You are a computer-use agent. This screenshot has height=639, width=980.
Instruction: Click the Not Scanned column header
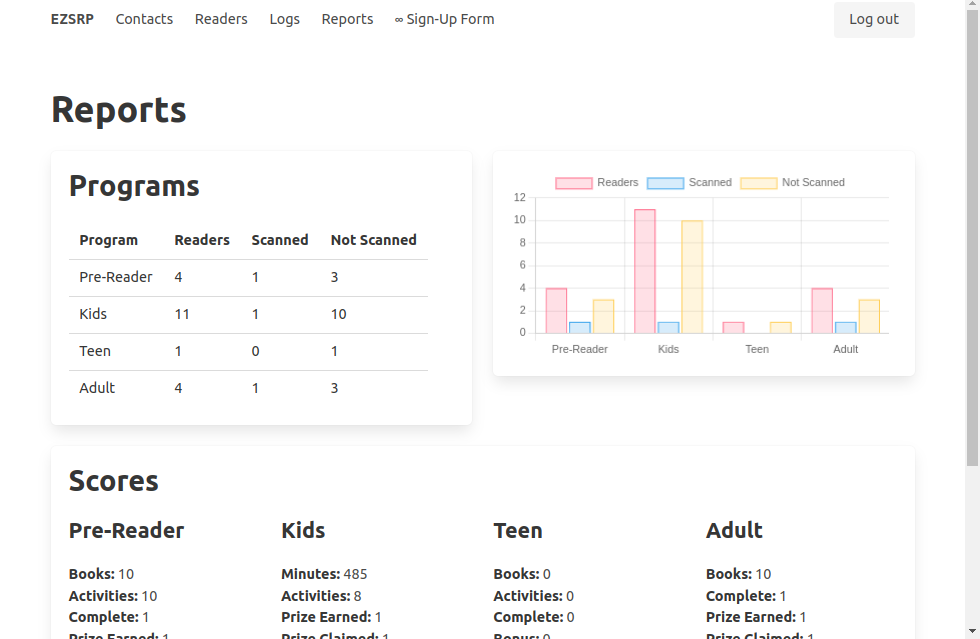pyautogui.click(x=373, y=240)
